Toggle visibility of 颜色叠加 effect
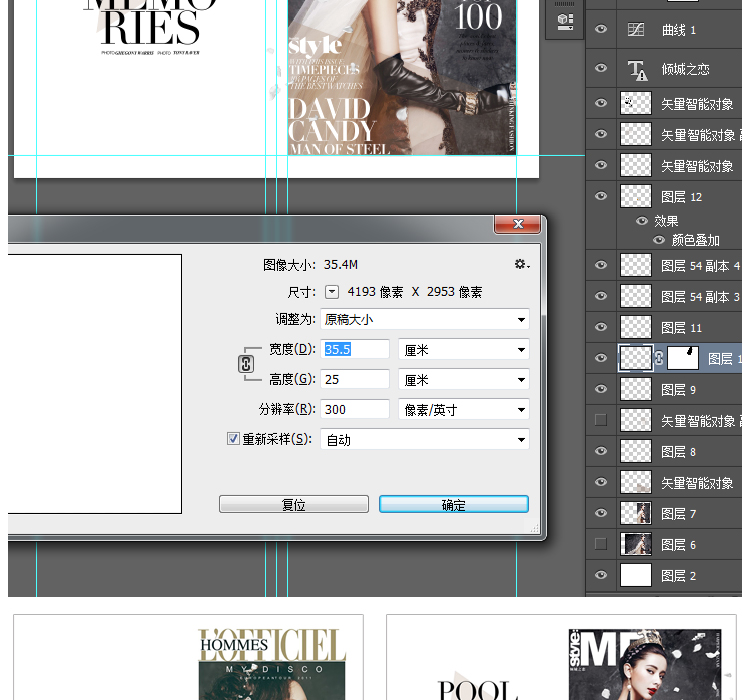Image resolution: width=750 pixels, height=700 pixels. 659,240
